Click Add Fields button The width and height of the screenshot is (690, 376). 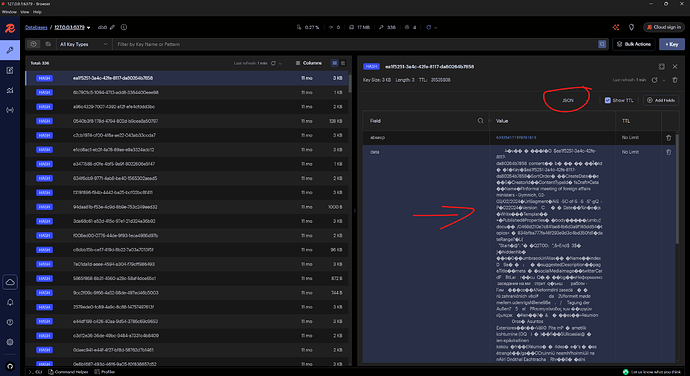tap(661, 100)
